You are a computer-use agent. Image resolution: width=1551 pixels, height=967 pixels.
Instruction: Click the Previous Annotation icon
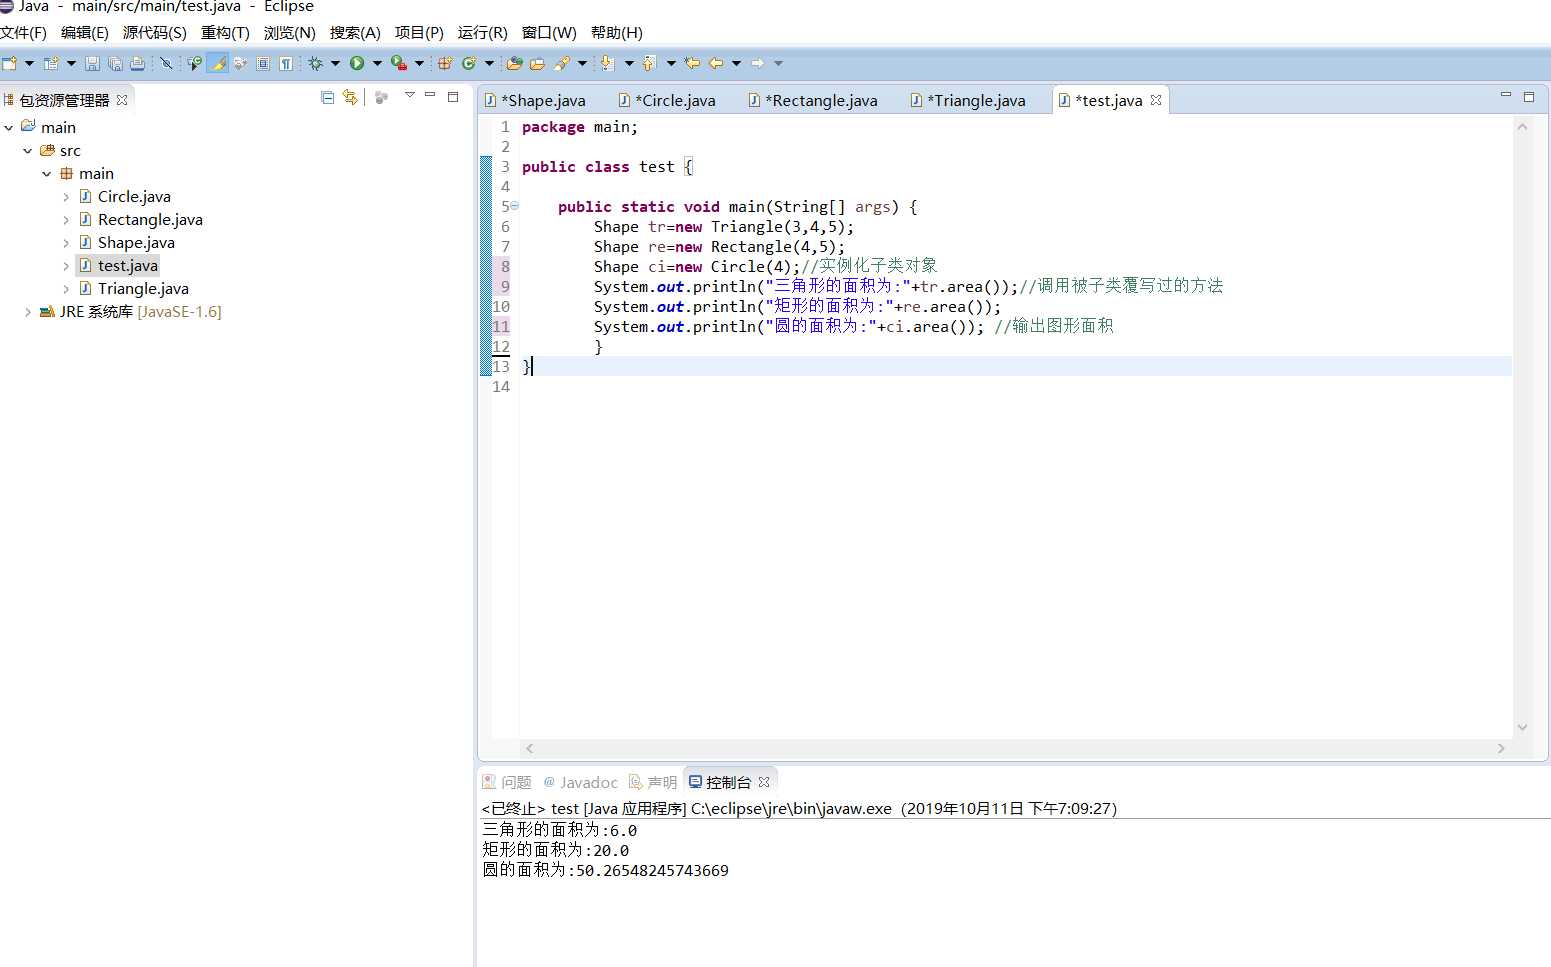coord(648,63)
